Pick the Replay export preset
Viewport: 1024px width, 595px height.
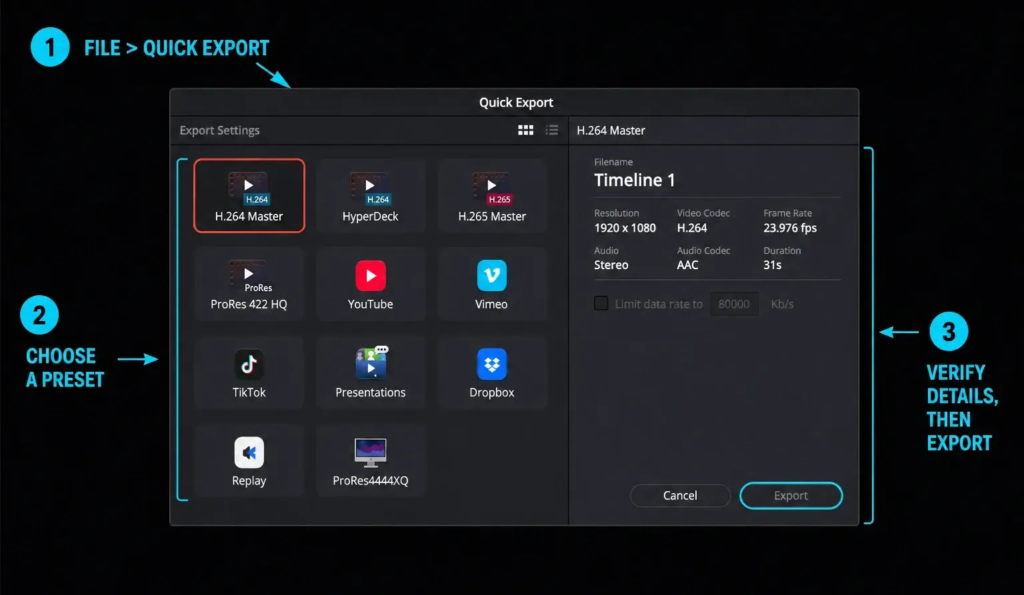click(x=249, y=460)
